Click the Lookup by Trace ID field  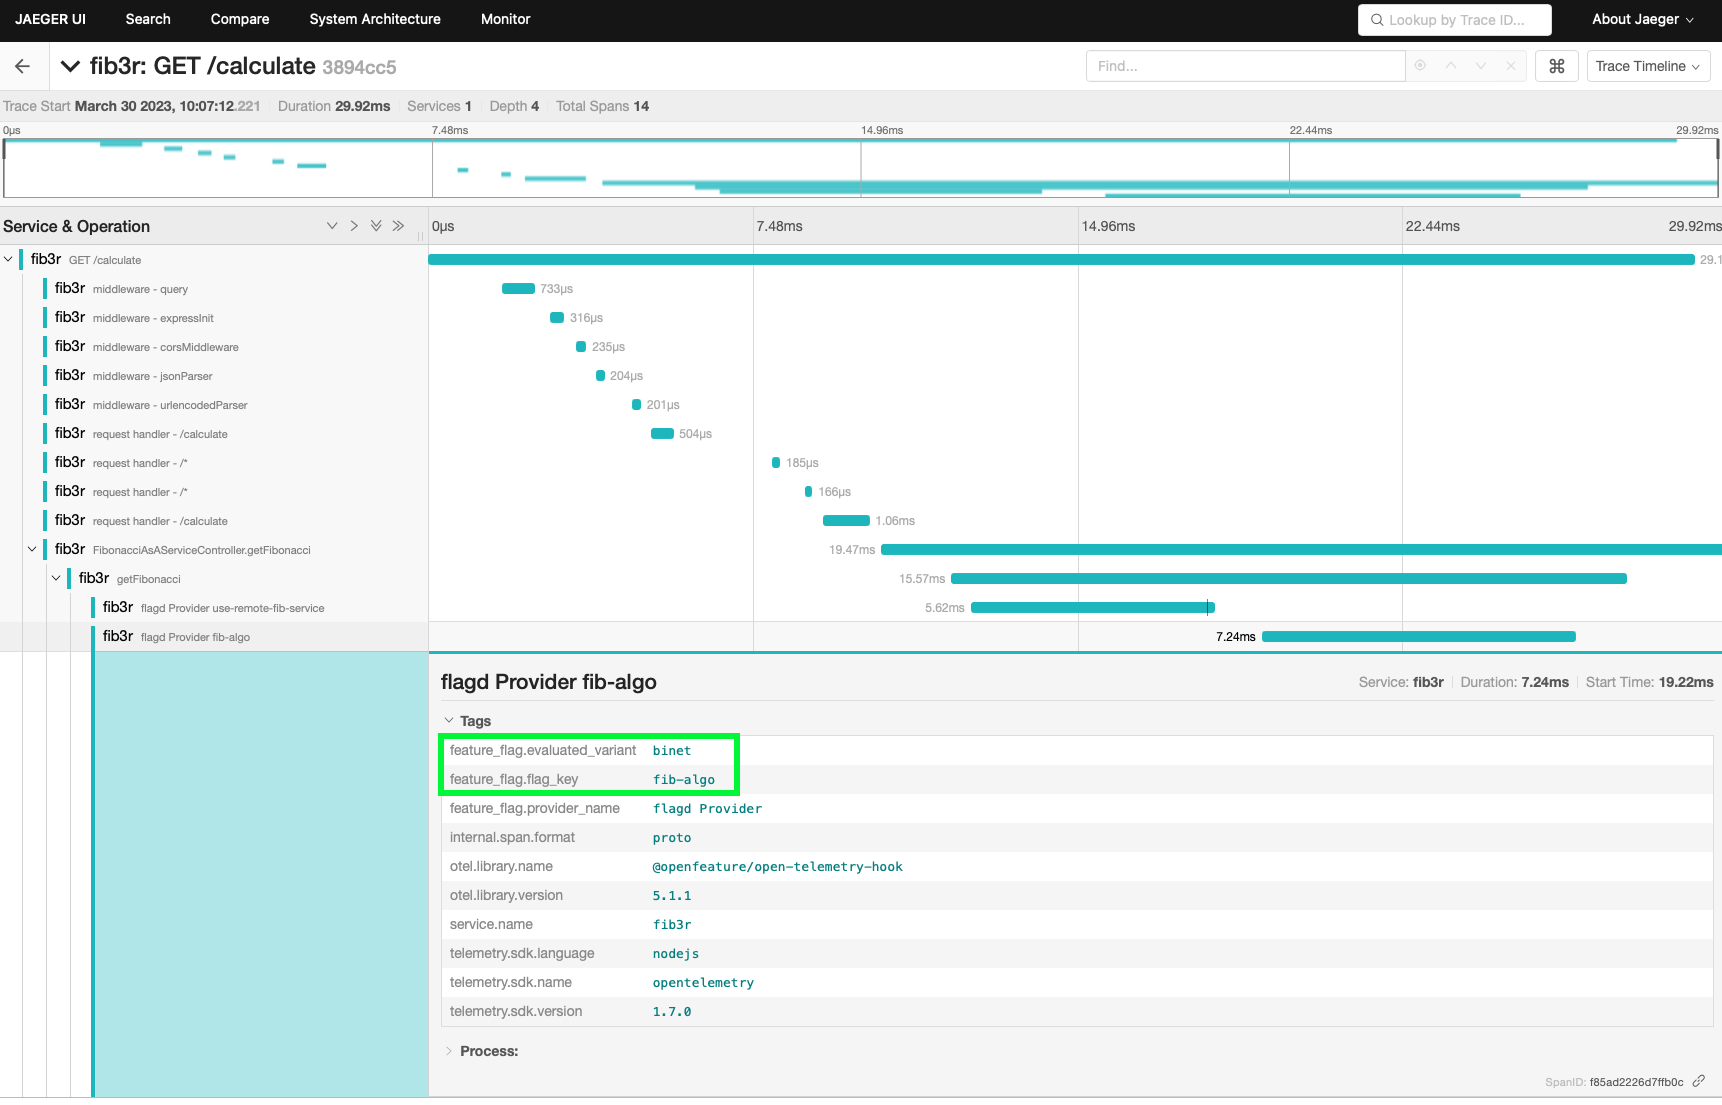pos(1454,20)
